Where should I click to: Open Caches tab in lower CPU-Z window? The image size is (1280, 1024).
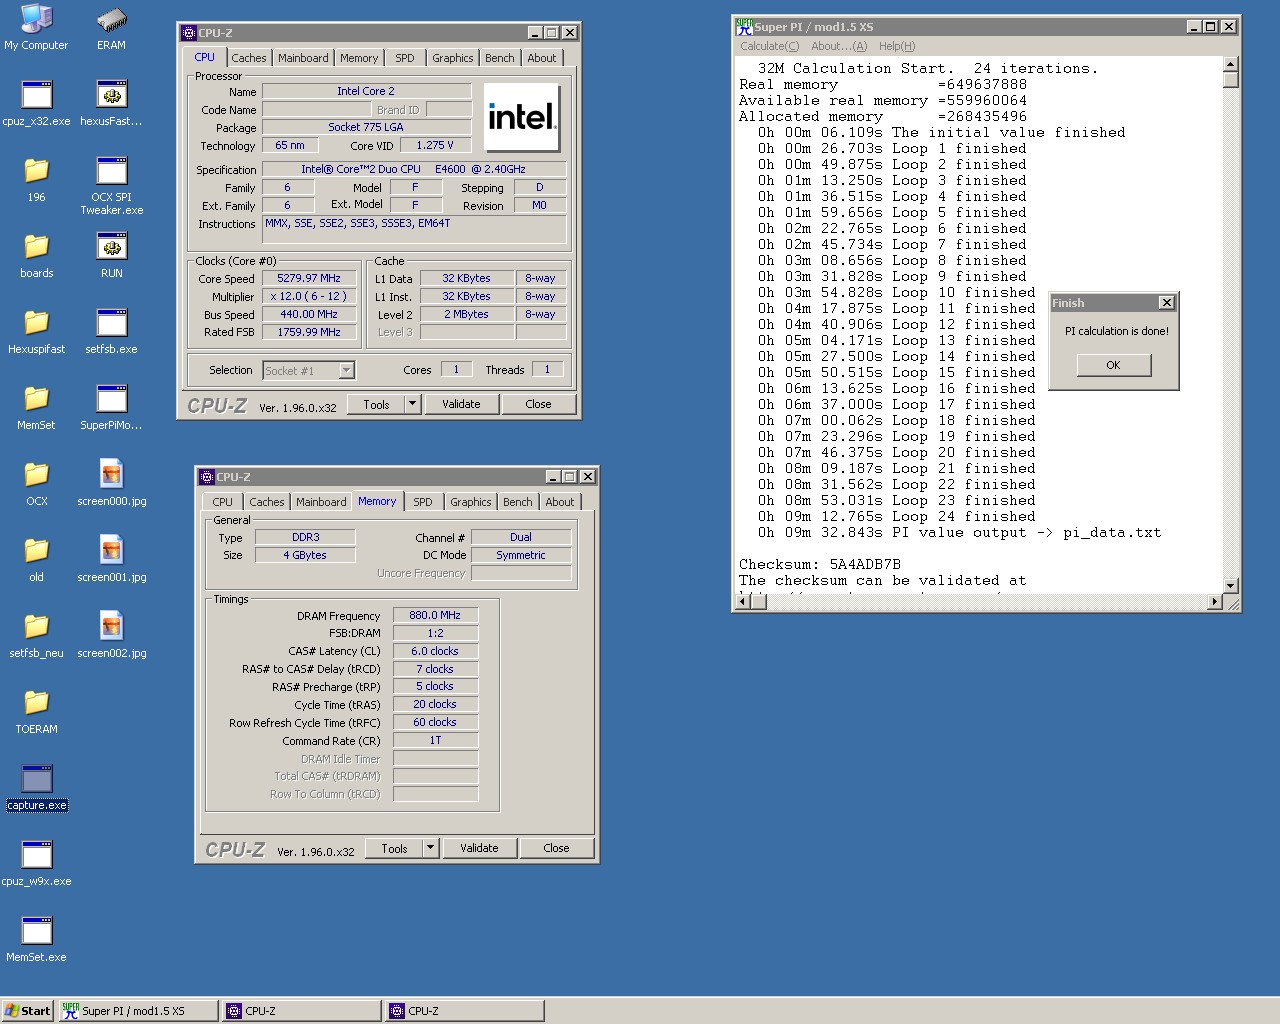tap(267, 502)
